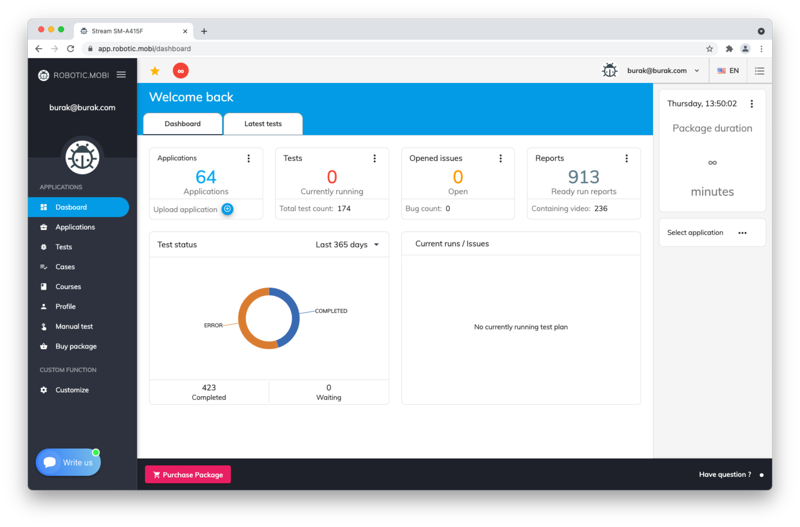Switch to the Latest tests tab
The width and height of the screenshot is (800, 527).
[263, 124]
